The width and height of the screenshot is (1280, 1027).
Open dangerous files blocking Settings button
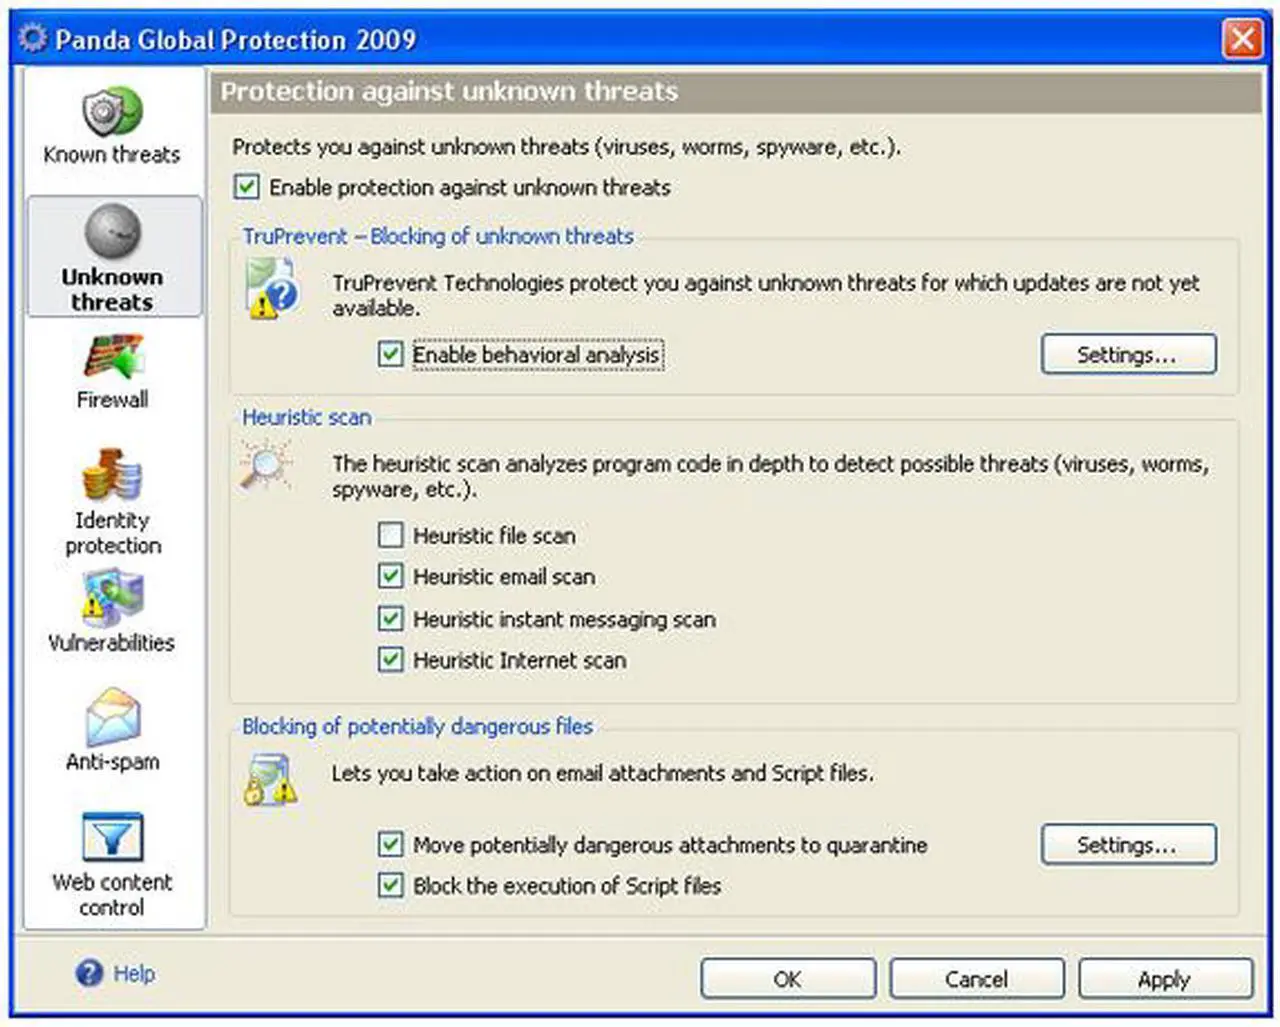tap(1129, 845)
